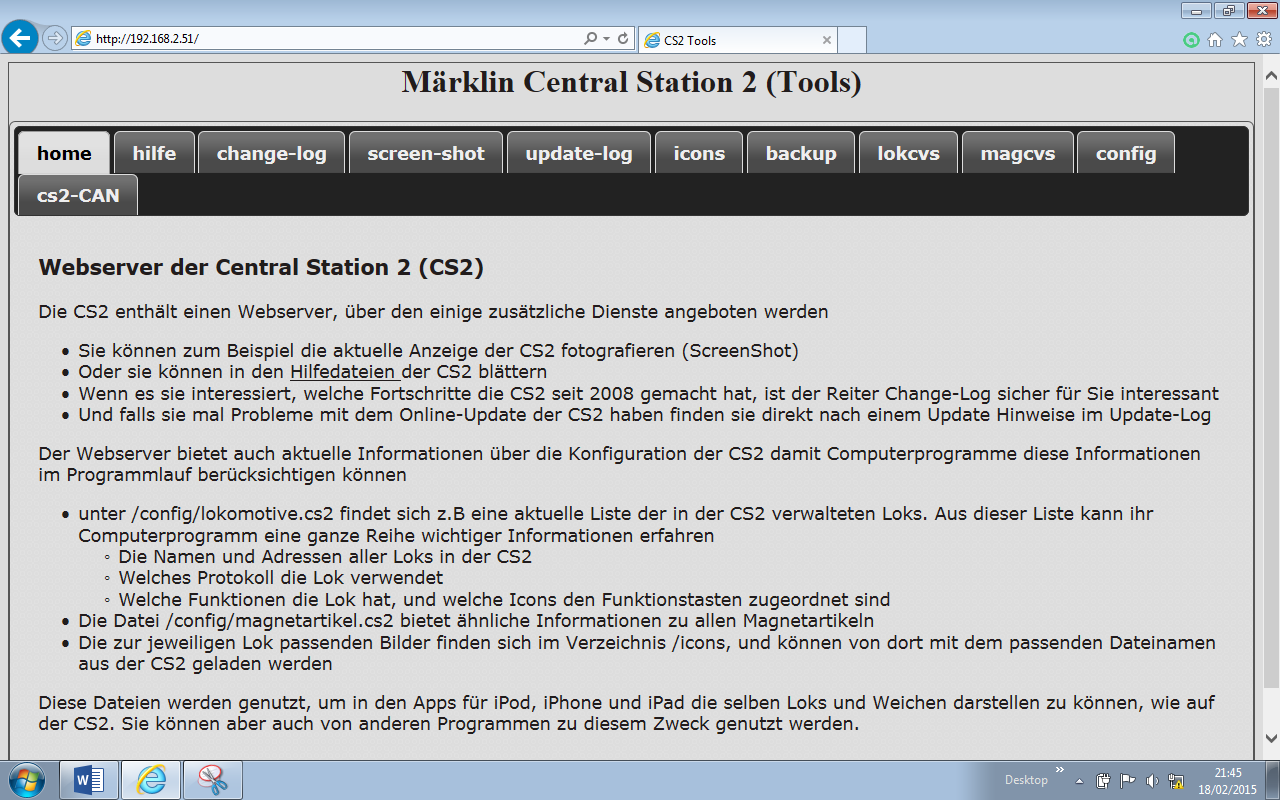Show hidden tray icons arrow
The width and height of the screenshot is (1280, 800).
[x=1079, y=781]
